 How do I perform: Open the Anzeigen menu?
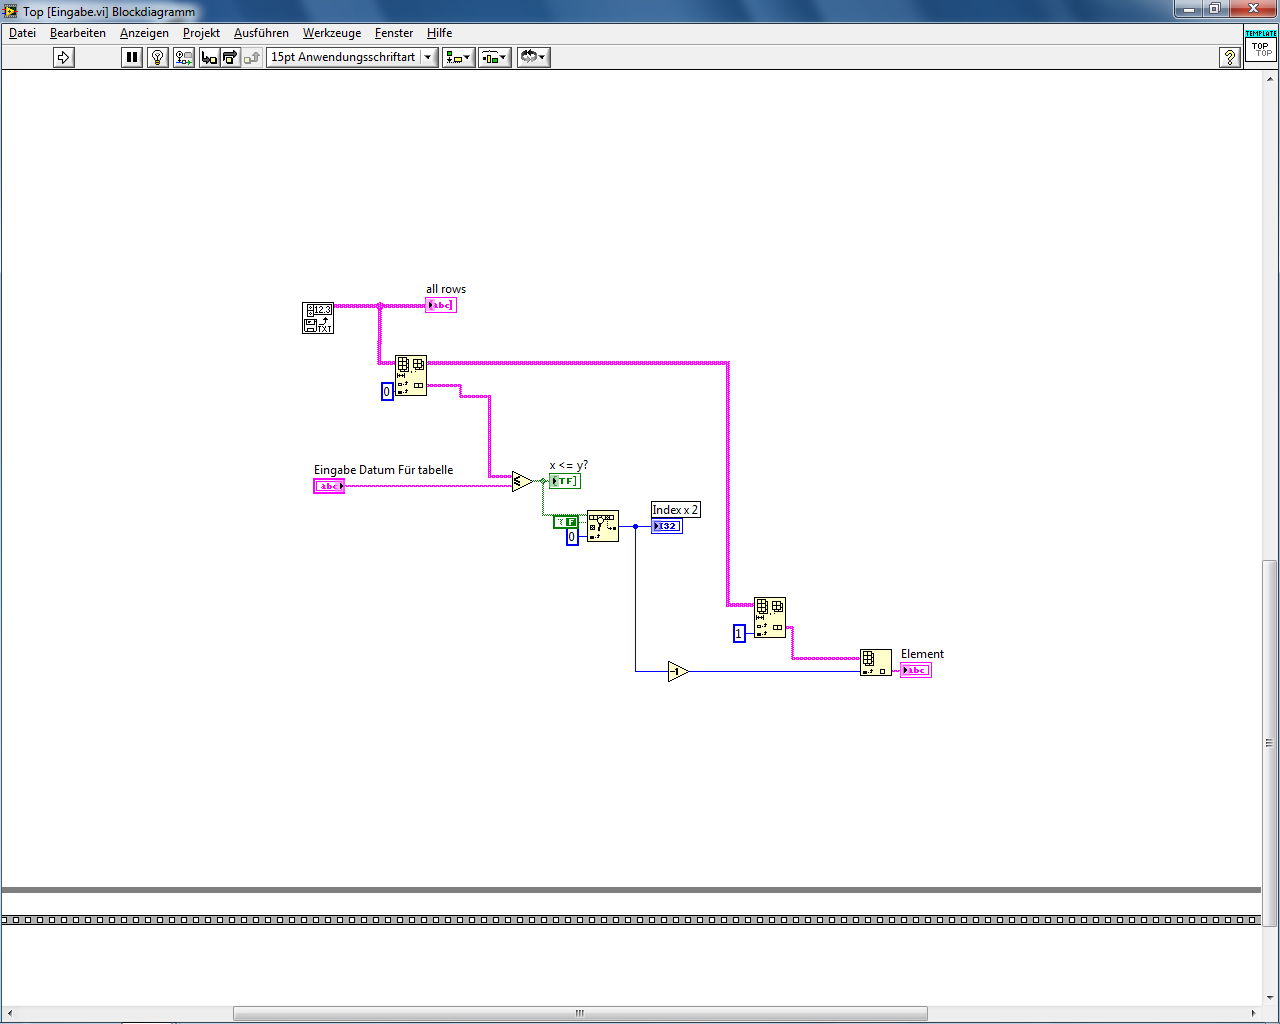click(144, 33)
